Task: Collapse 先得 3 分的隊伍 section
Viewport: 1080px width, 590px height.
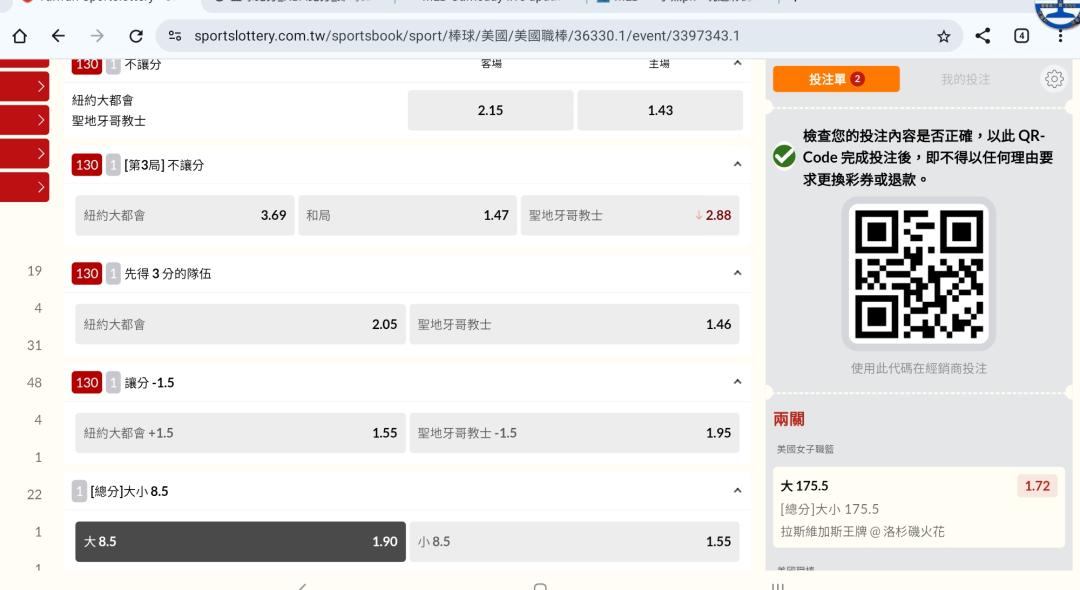Action: click(737, 273)
